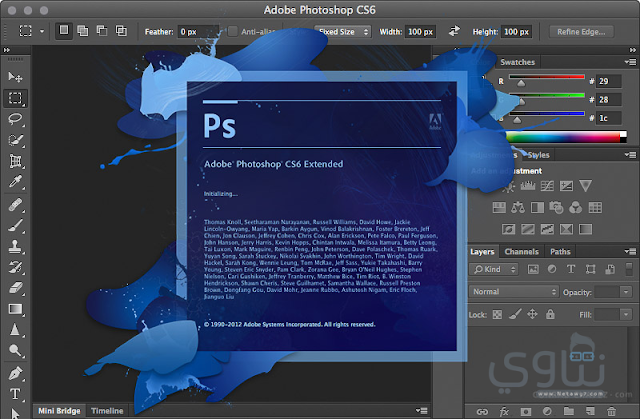The width and height of the screenshot is (640, 419).
Task: Toggle smart object filter in Layers panel
Action: [610, 269]
